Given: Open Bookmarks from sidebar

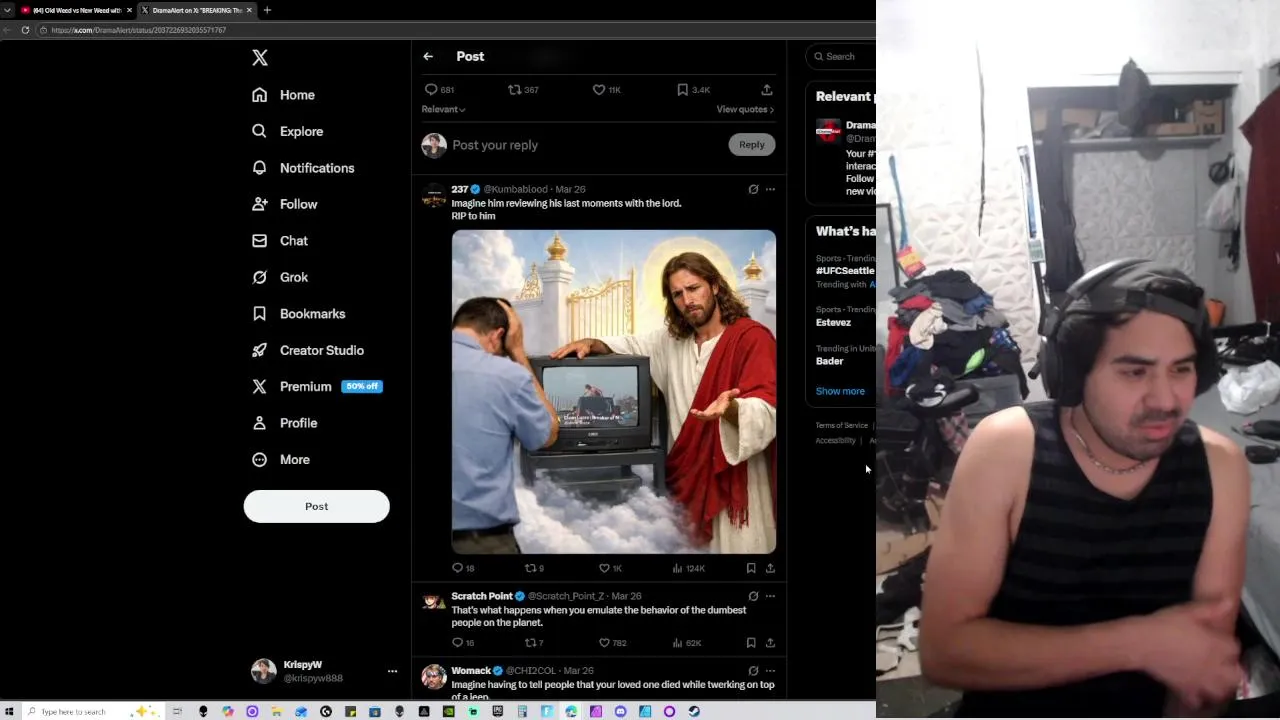Looking at the screenshot, I should pyautogui.click(x=299, y=314).
